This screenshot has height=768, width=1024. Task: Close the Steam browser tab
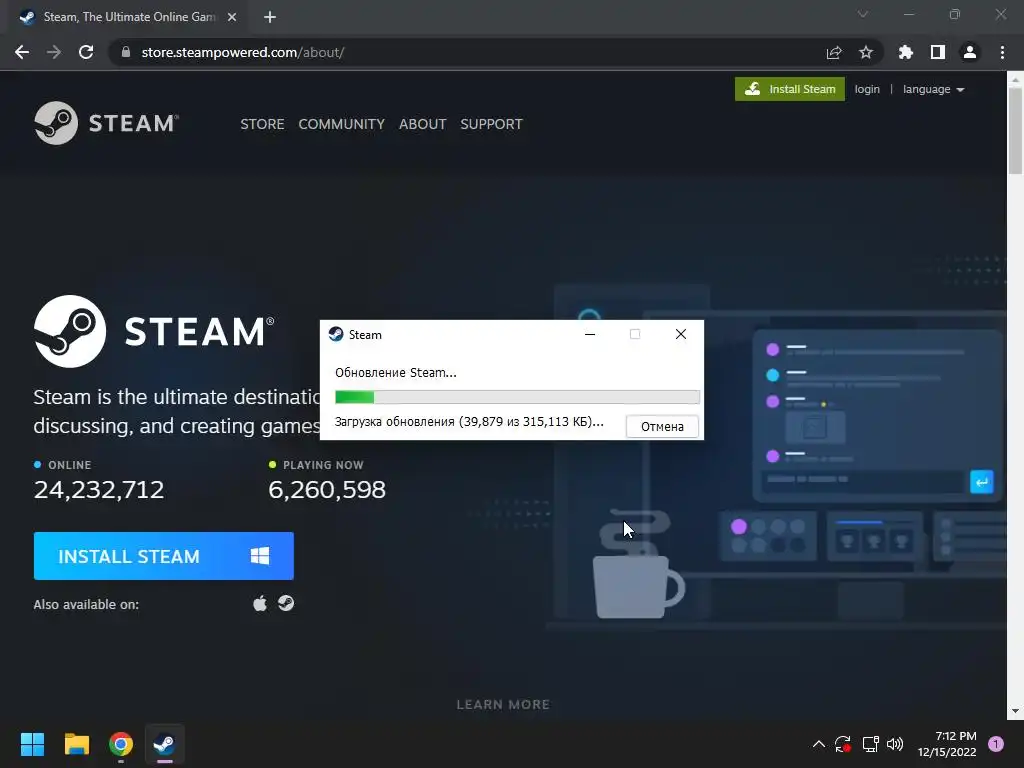pyautogui.click(x=232, y=17)
